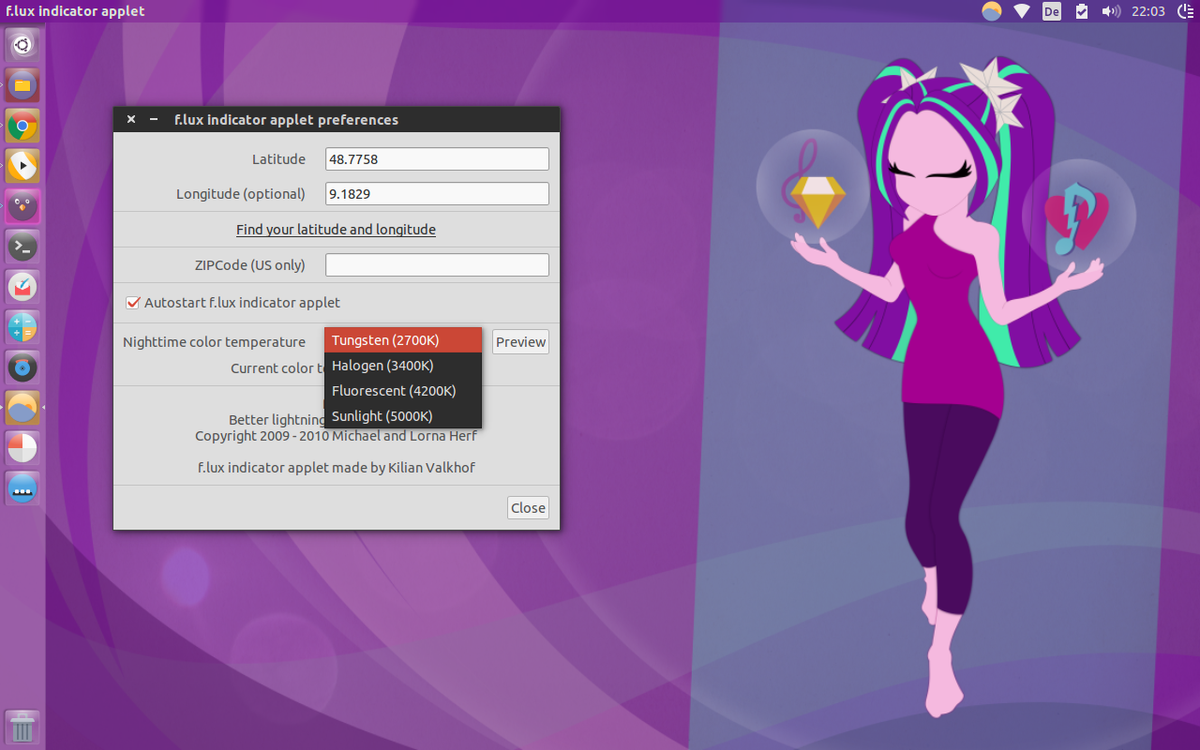
Task: Minimize the f.lux preferences window
Action: (x=154, y=119)
